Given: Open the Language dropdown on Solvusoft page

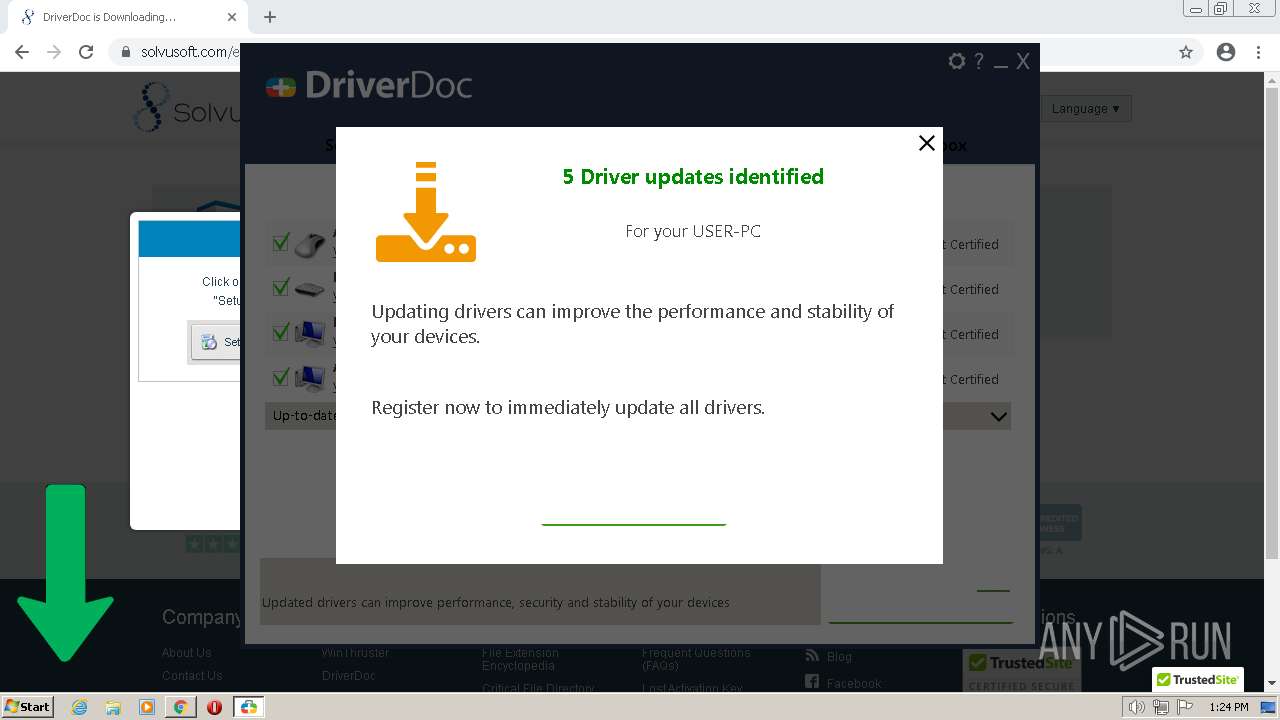Looking at the screenshot, I should (1085, 108).
